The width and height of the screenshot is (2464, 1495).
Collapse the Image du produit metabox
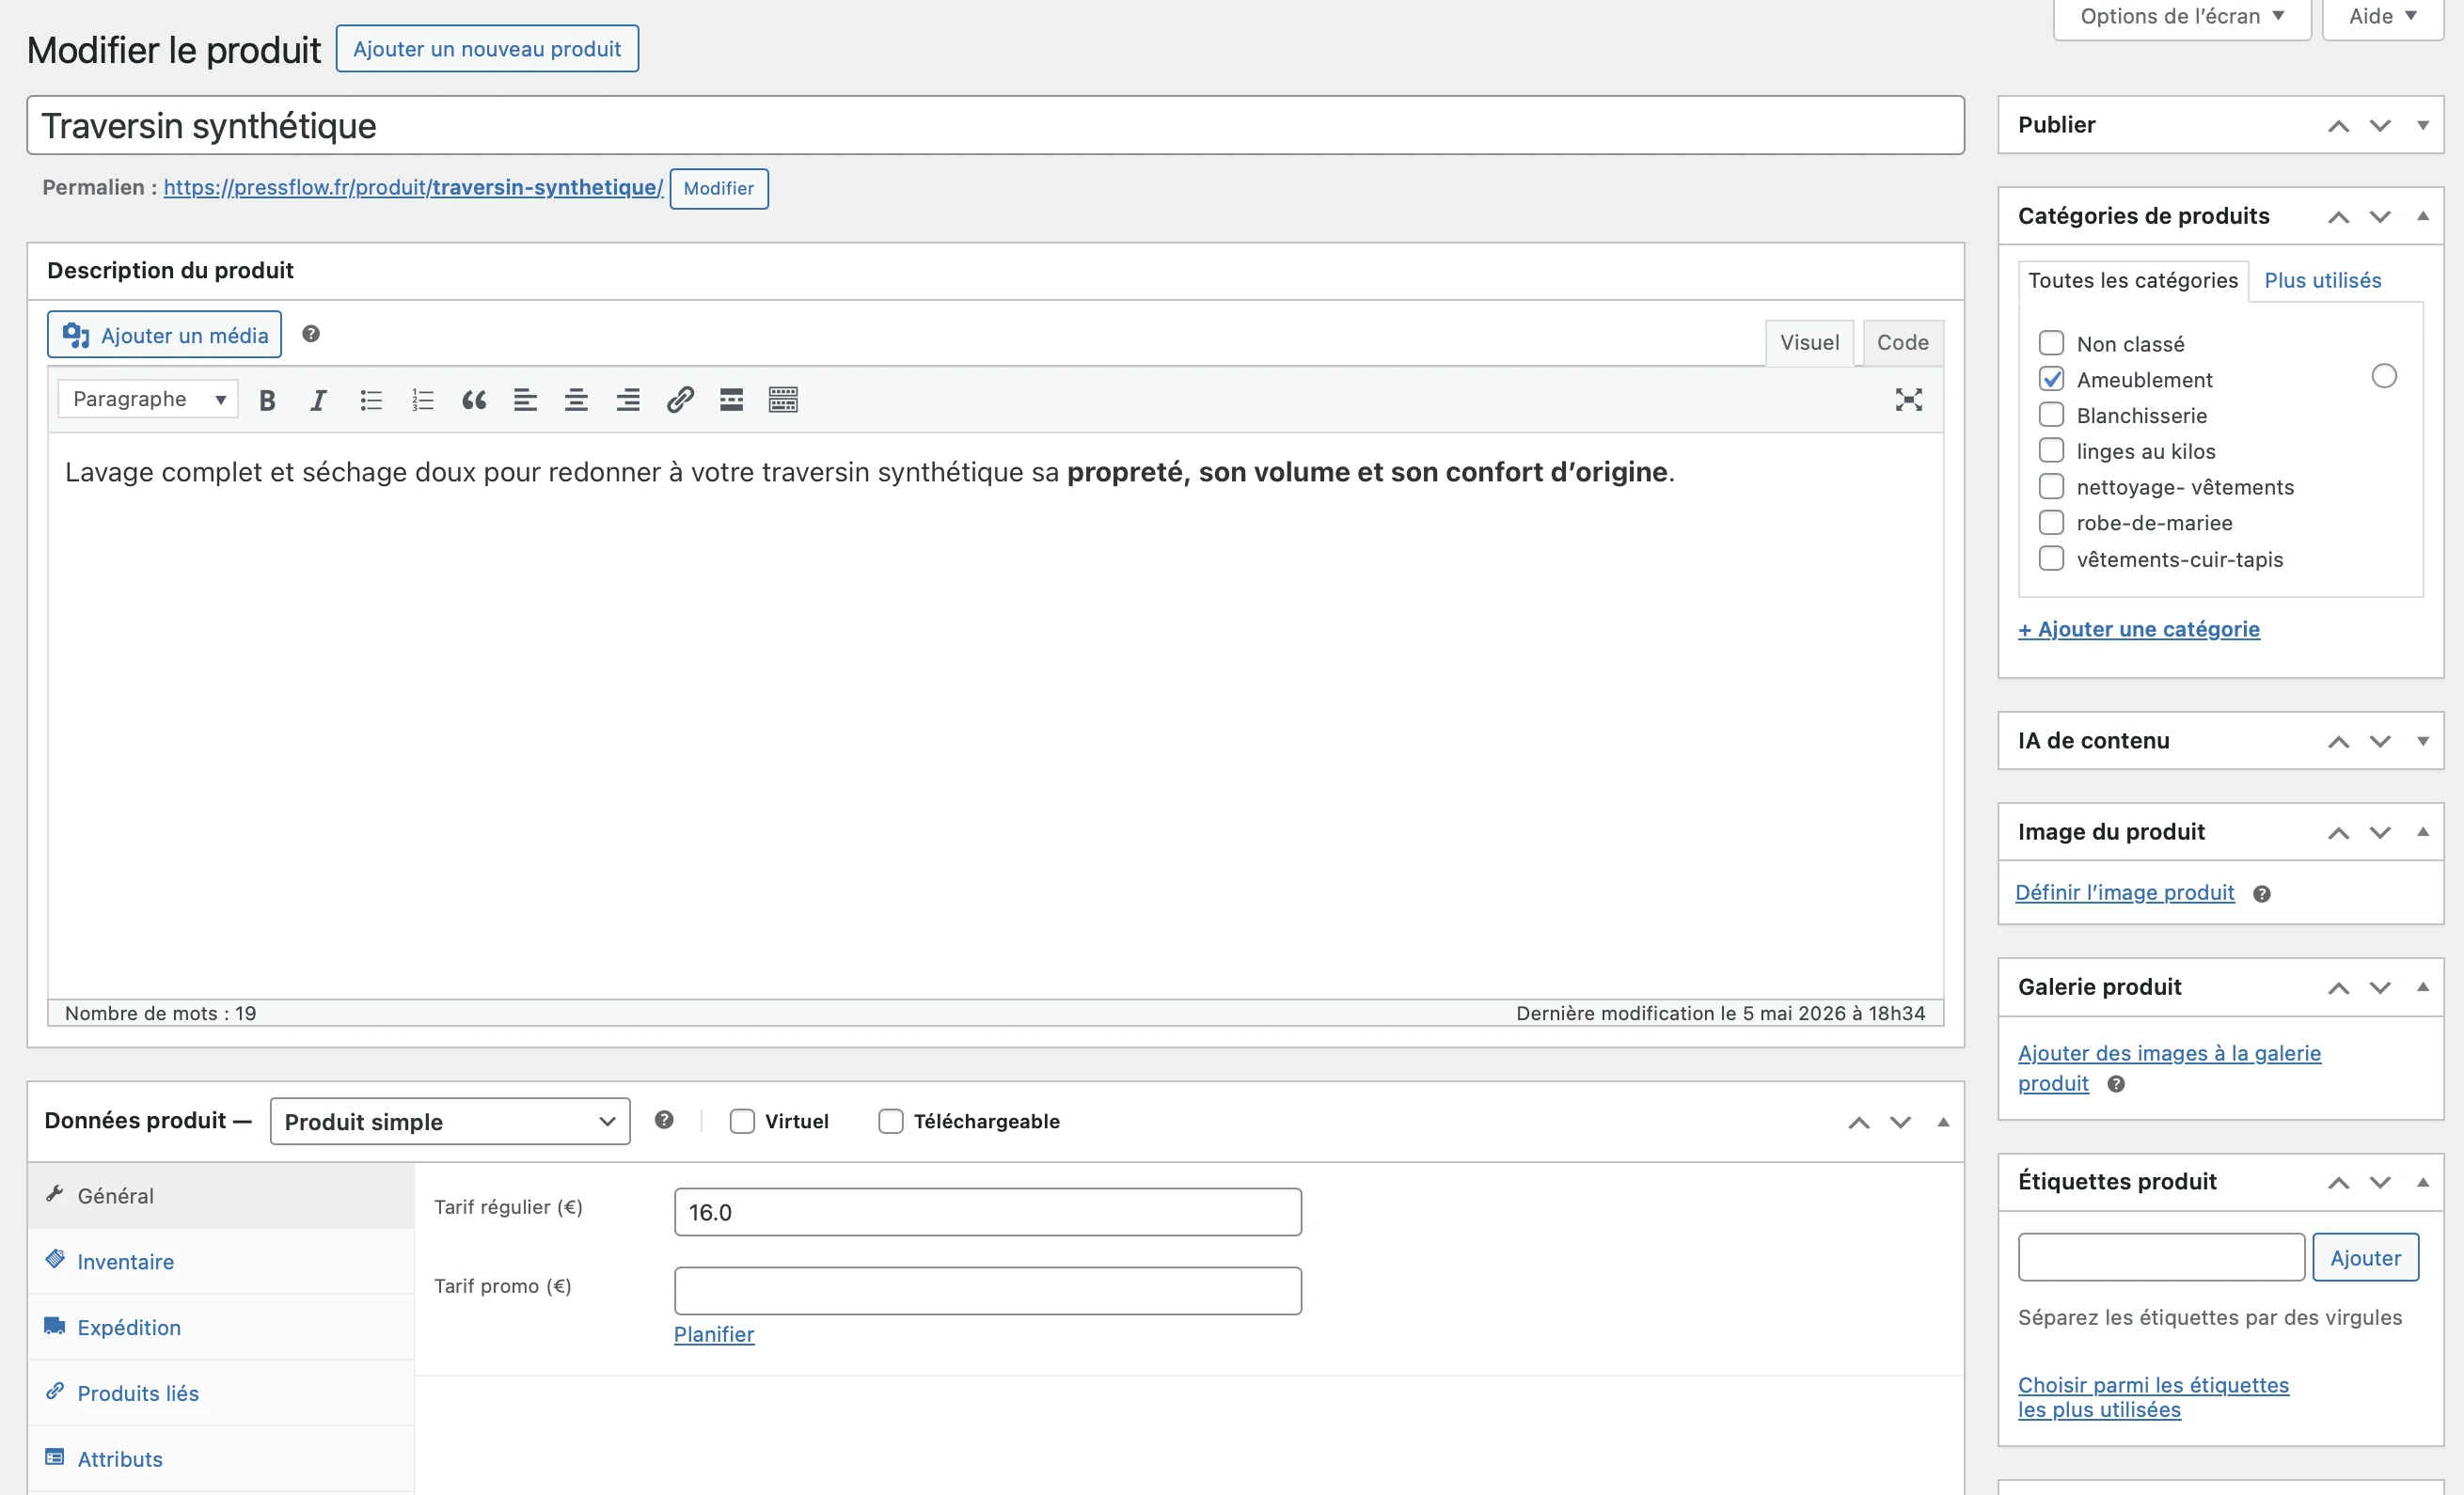pyautogui.click(x=2422, y=833)
